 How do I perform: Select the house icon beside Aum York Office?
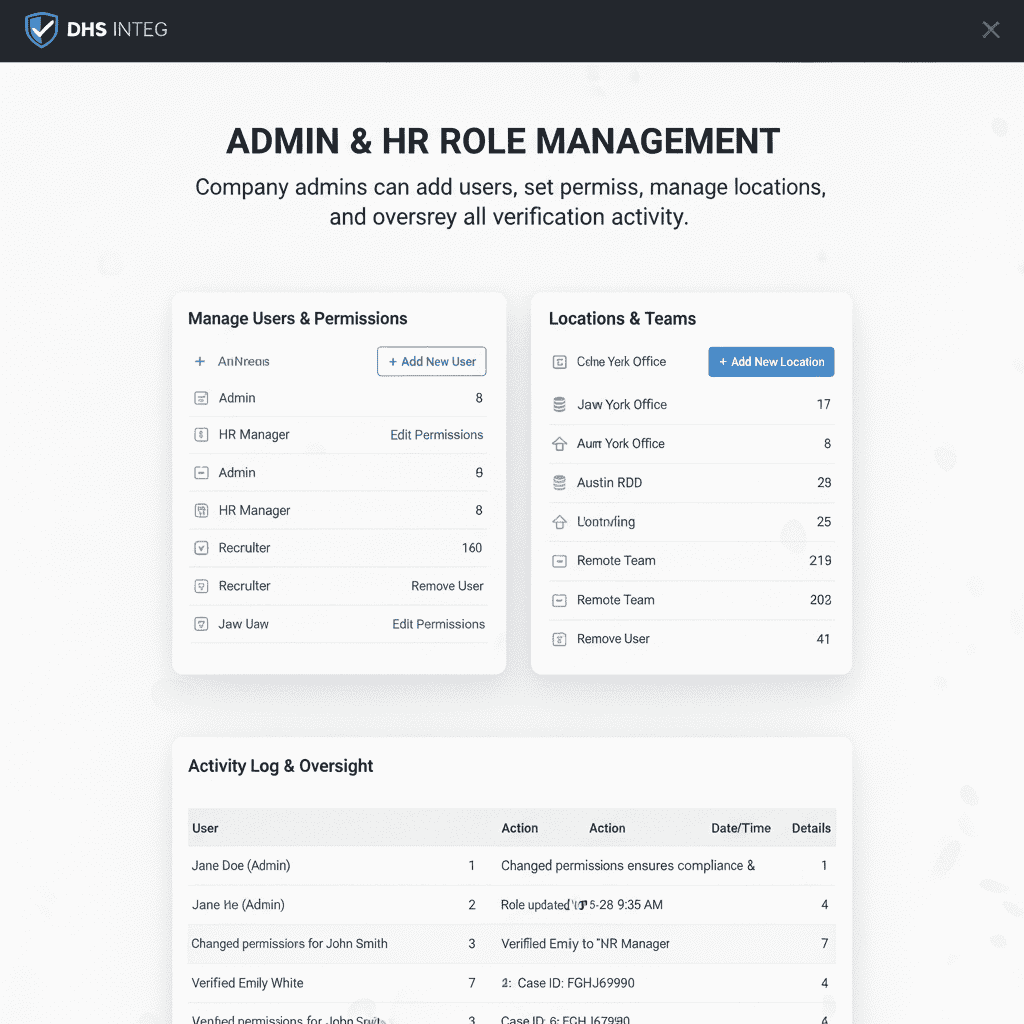pyautogui.click(x=559, y=444)
